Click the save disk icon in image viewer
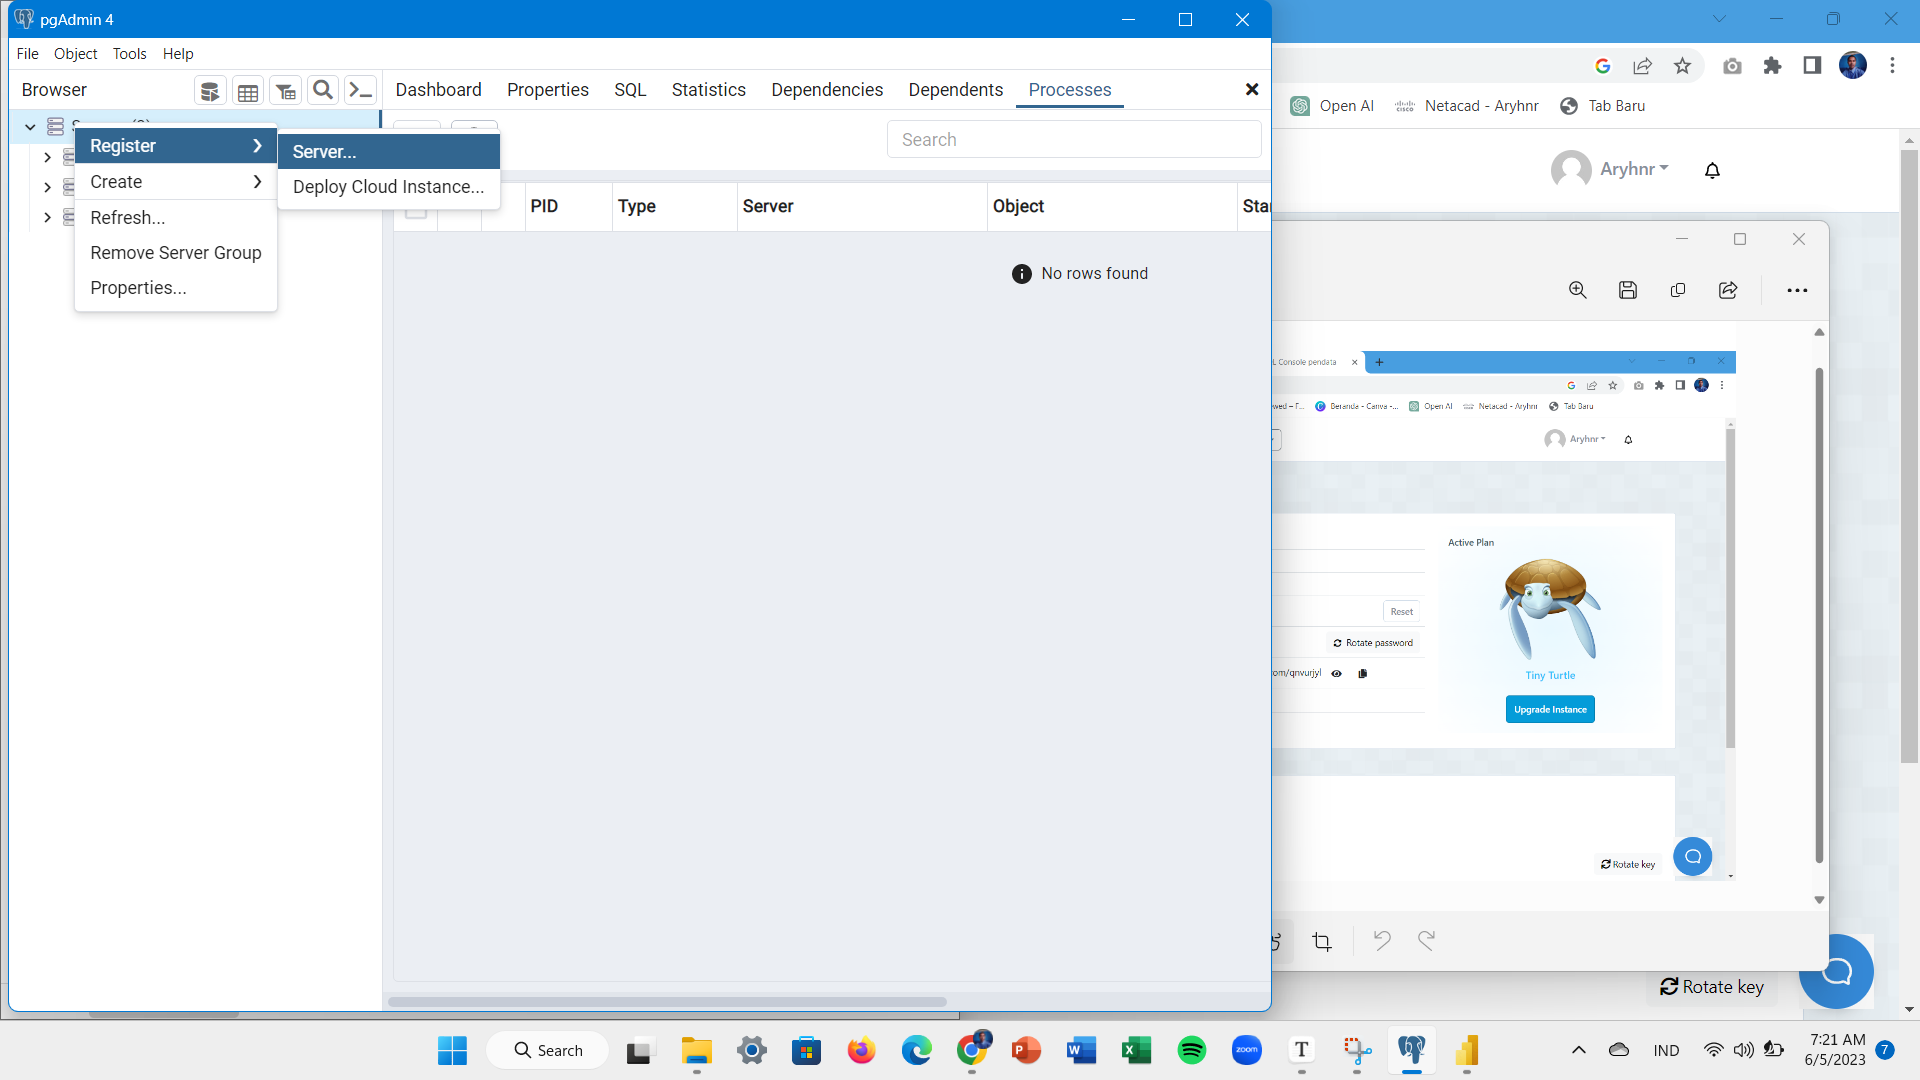Image resolution: width=1920 pixels, height=1080 pixels. [x=1628, y=290]
